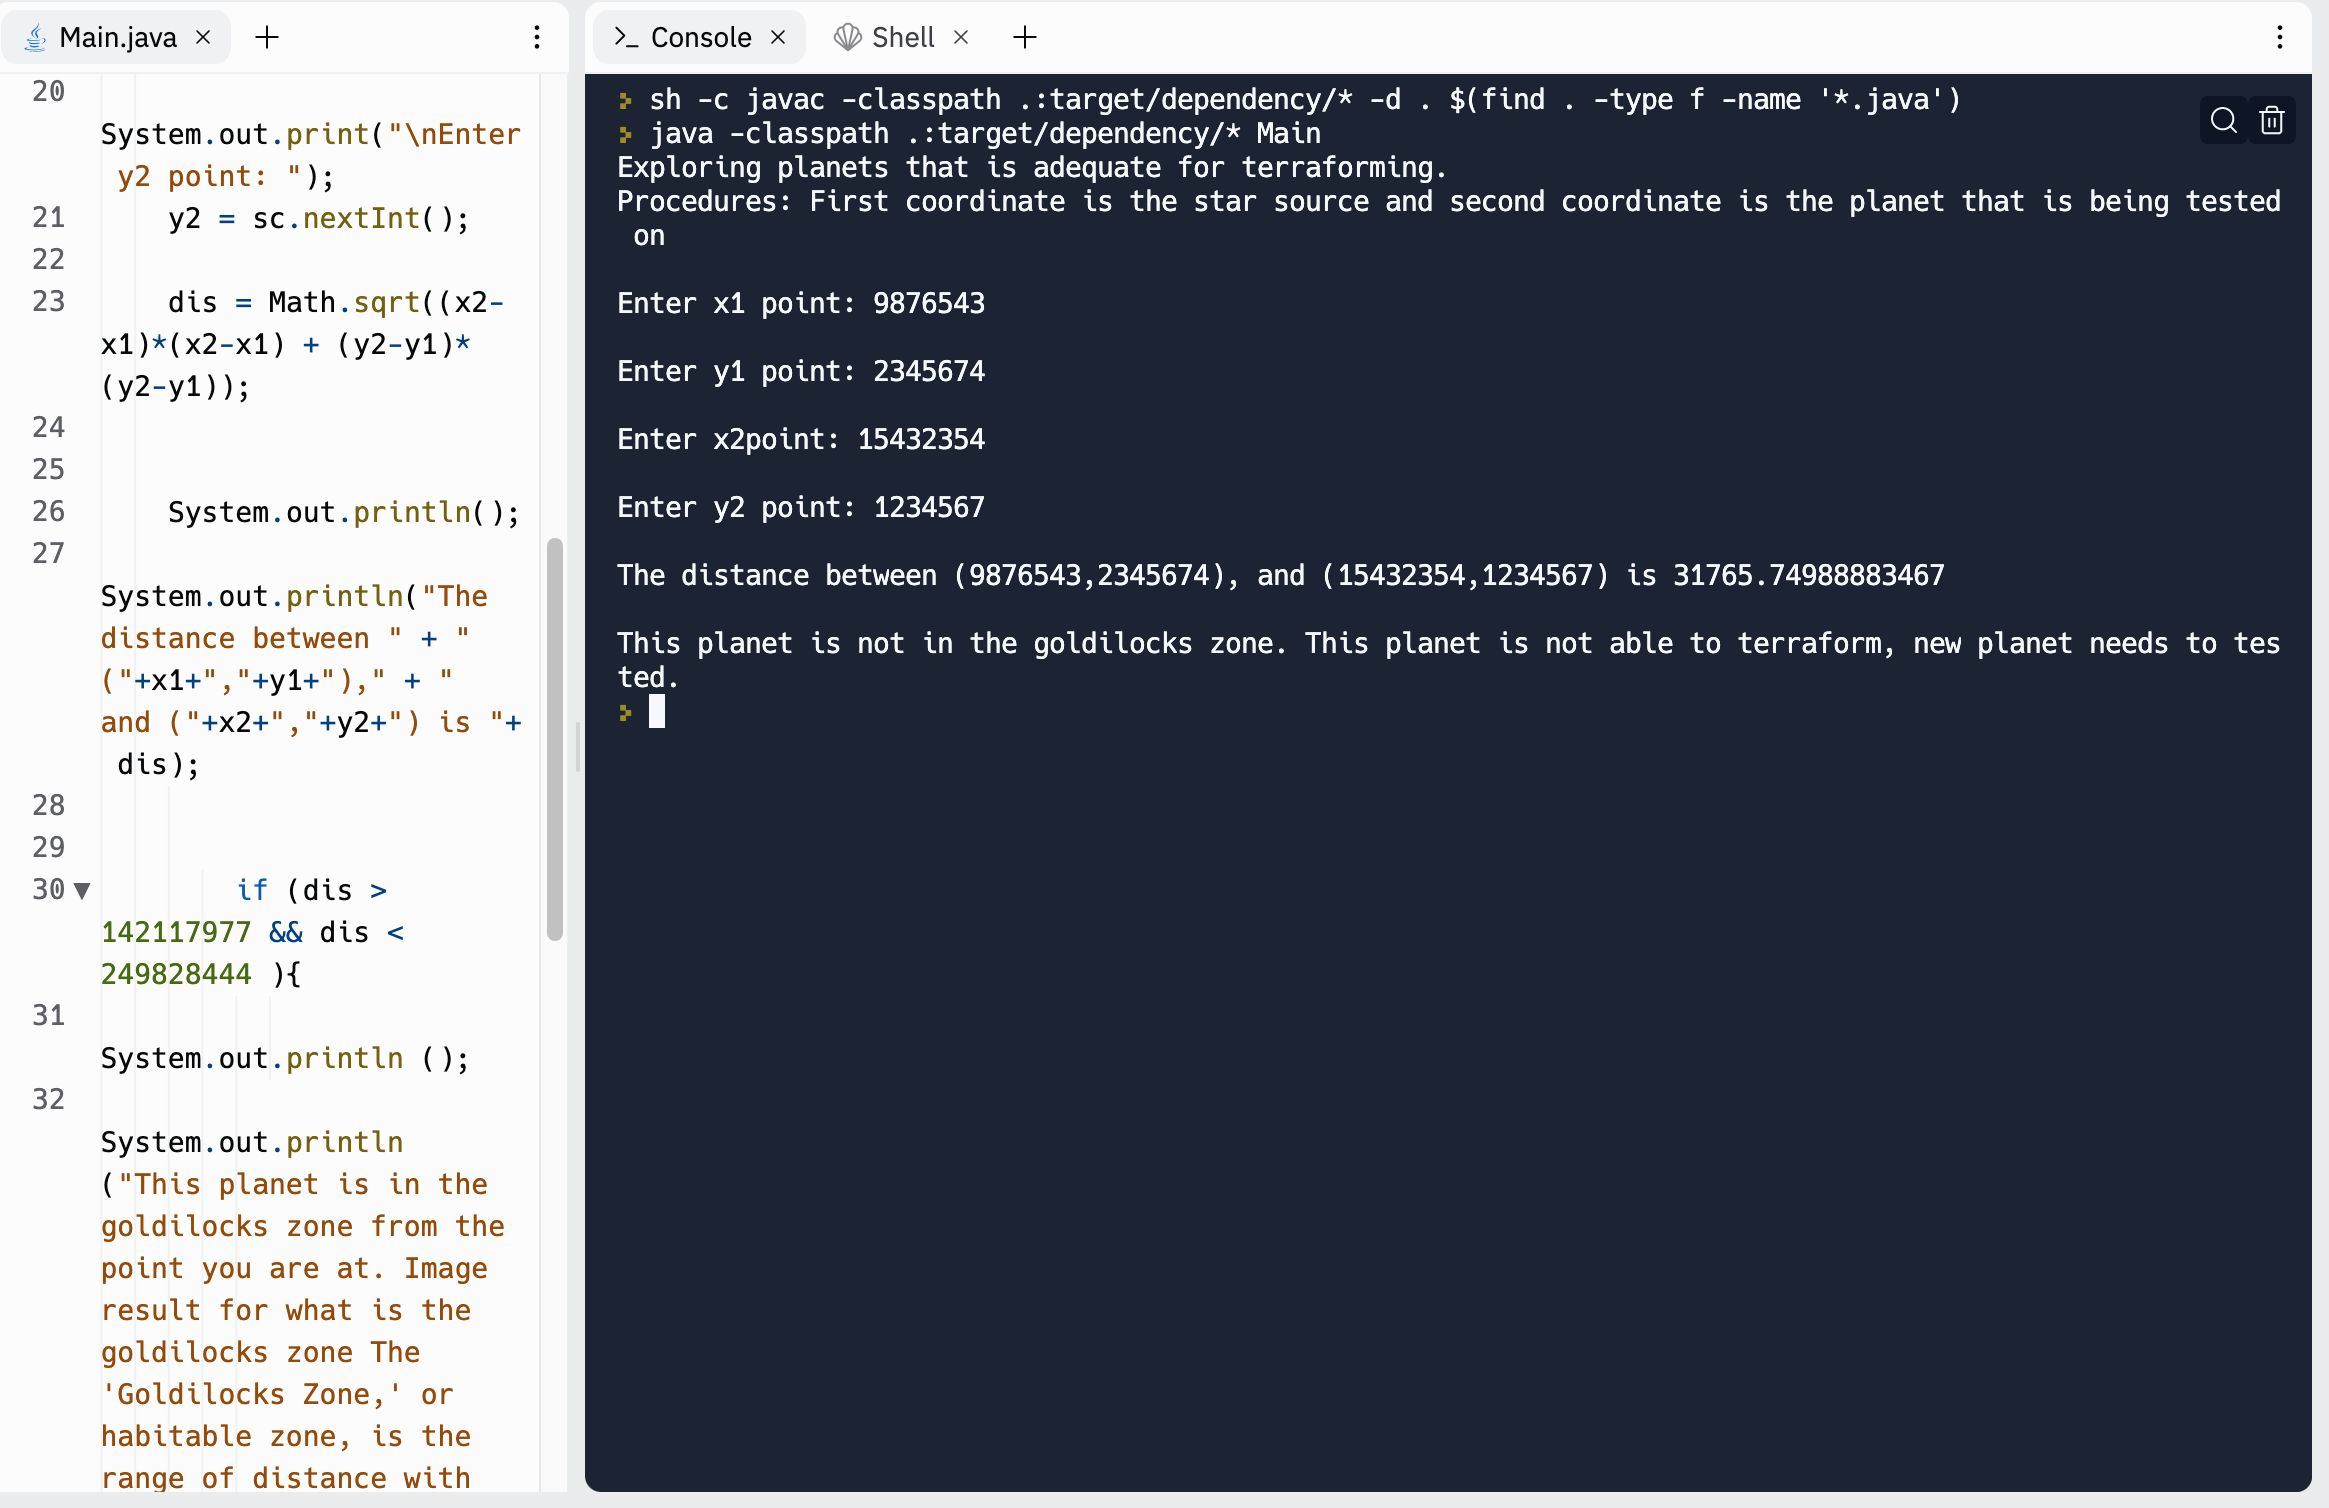Click the editor vertical scrollbar thumb
The image size is (2329, 1508).
tap(554, 740)
